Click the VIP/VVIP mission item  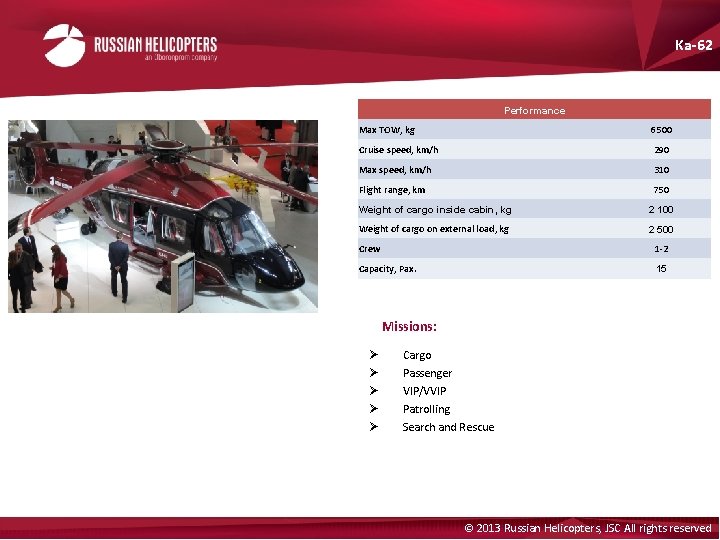tap(424, 391)
